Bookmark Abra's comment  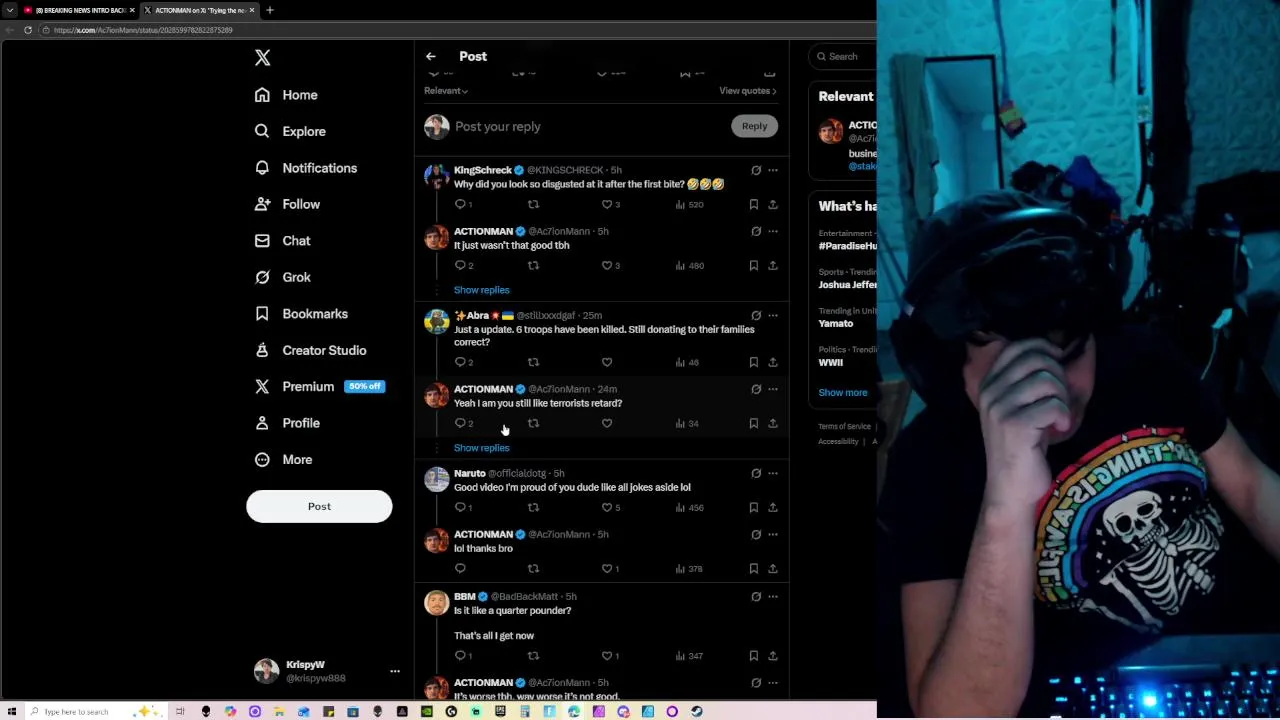coord(754,362)
